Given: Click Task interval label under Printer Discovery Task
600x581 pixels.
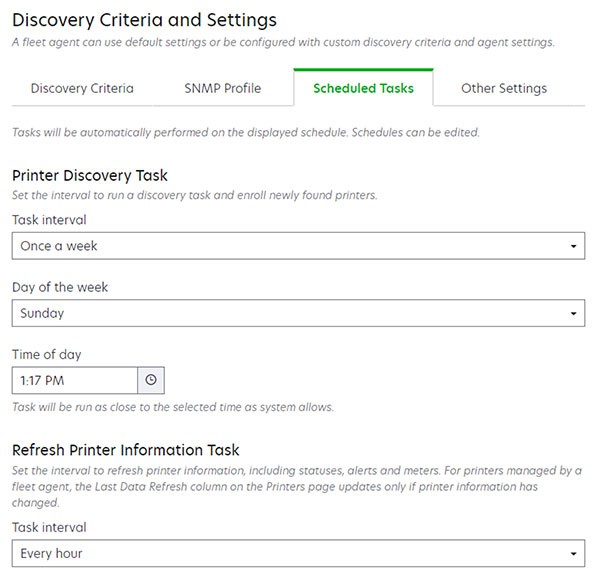Looking at the screenshot, I should (x=49, y=219).
